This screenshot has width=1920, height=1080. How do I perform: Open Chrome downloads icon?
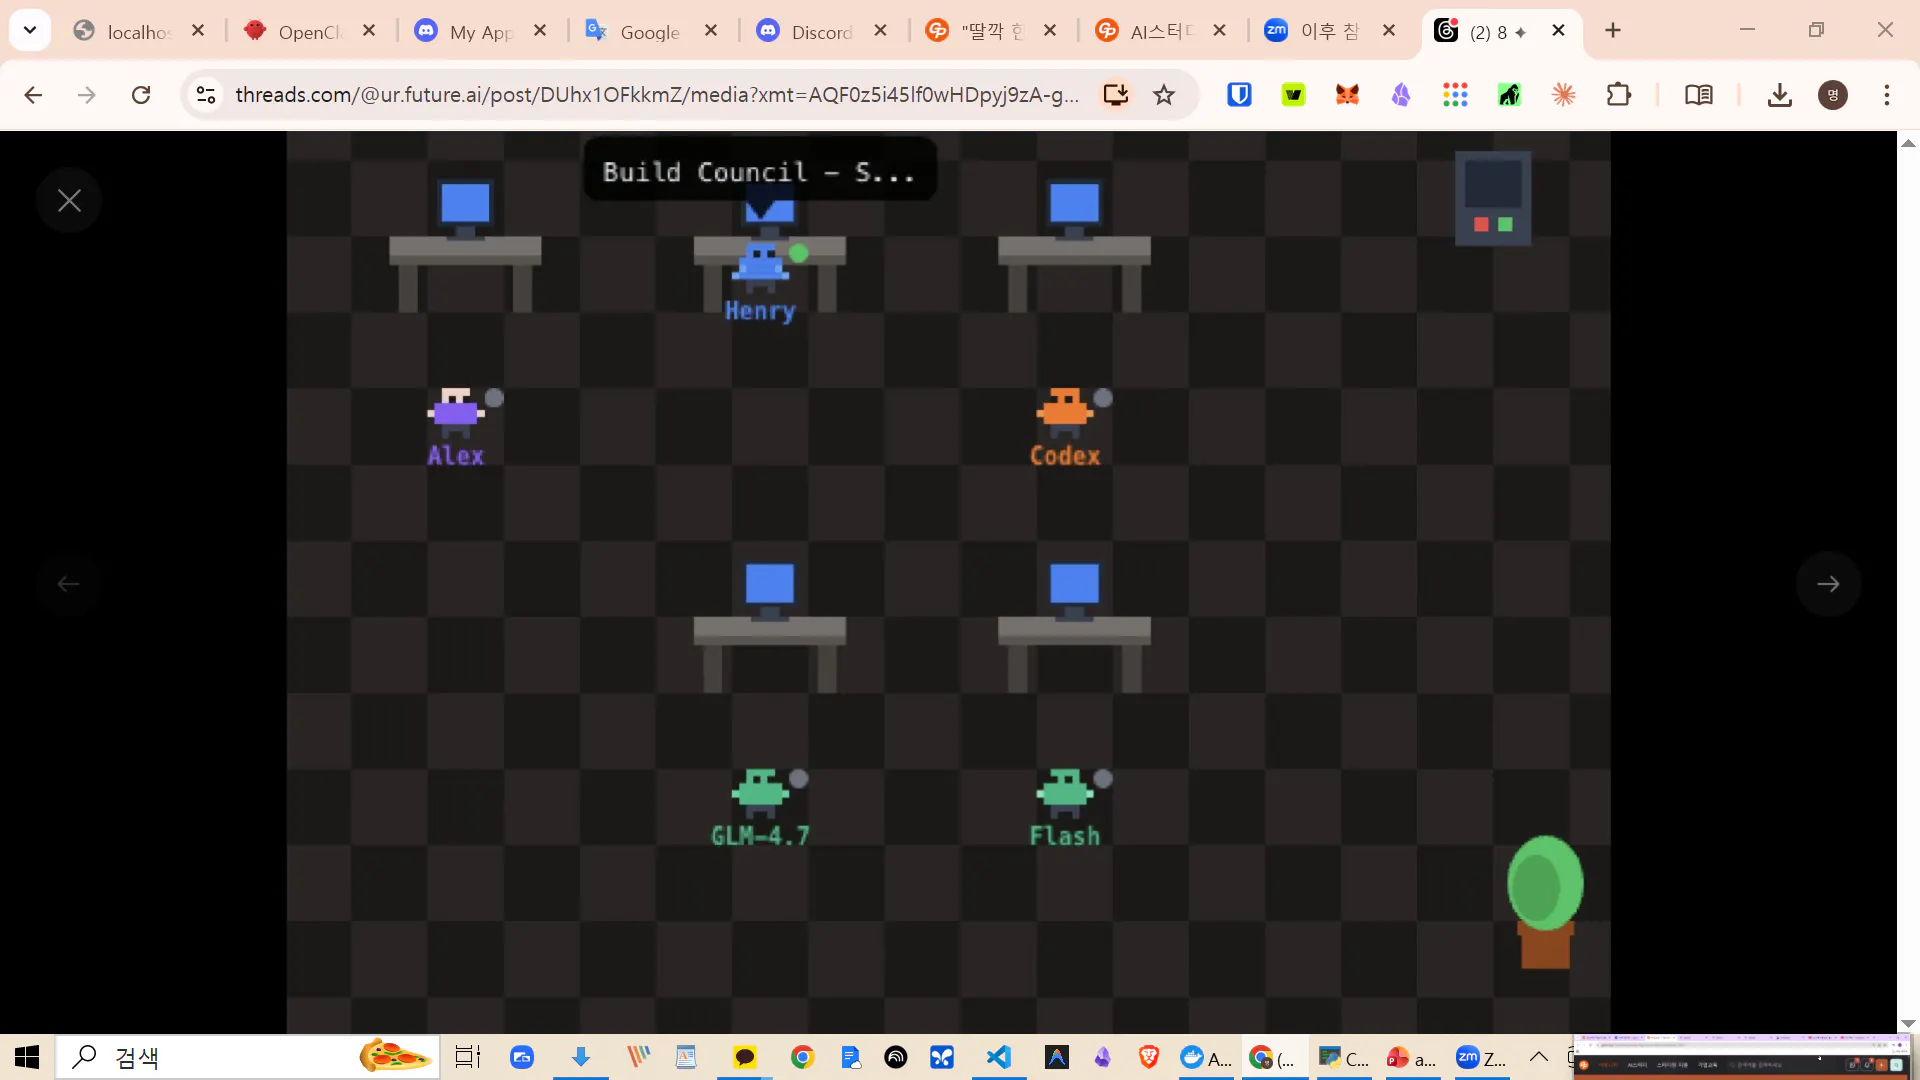1779,95
